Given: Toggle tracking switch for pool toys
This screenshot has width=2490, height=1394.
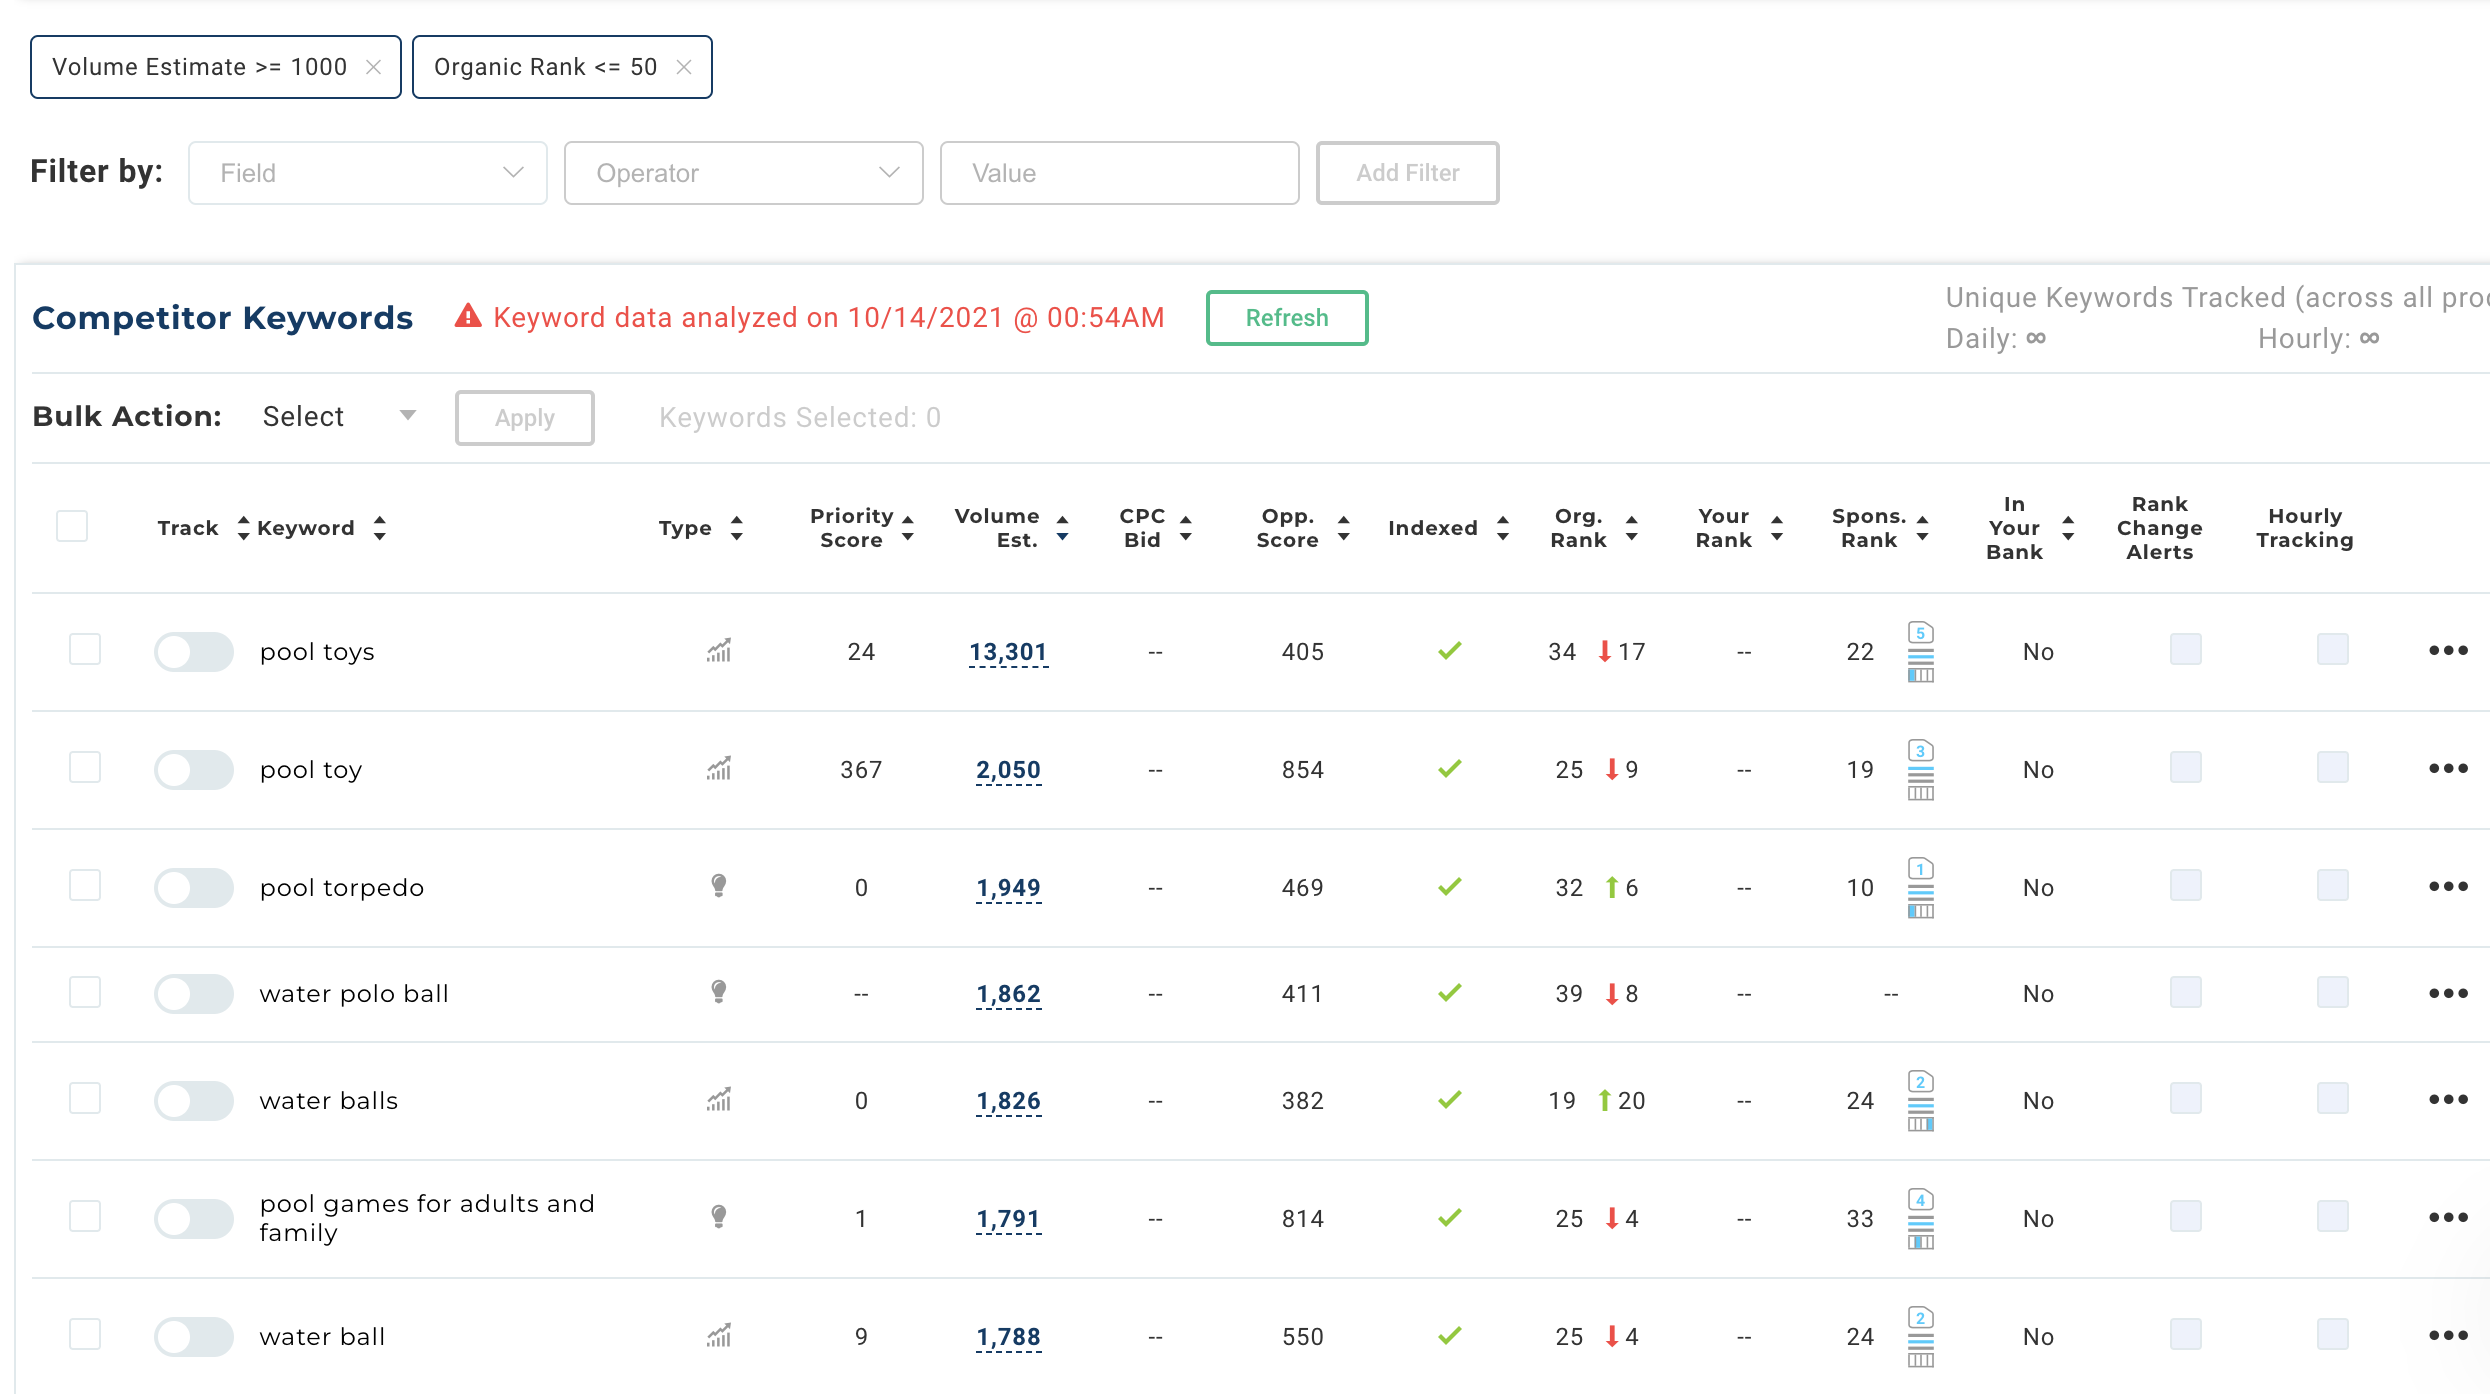Looking at the screenshot, I should pyautogui.click(x=194, y=652).
